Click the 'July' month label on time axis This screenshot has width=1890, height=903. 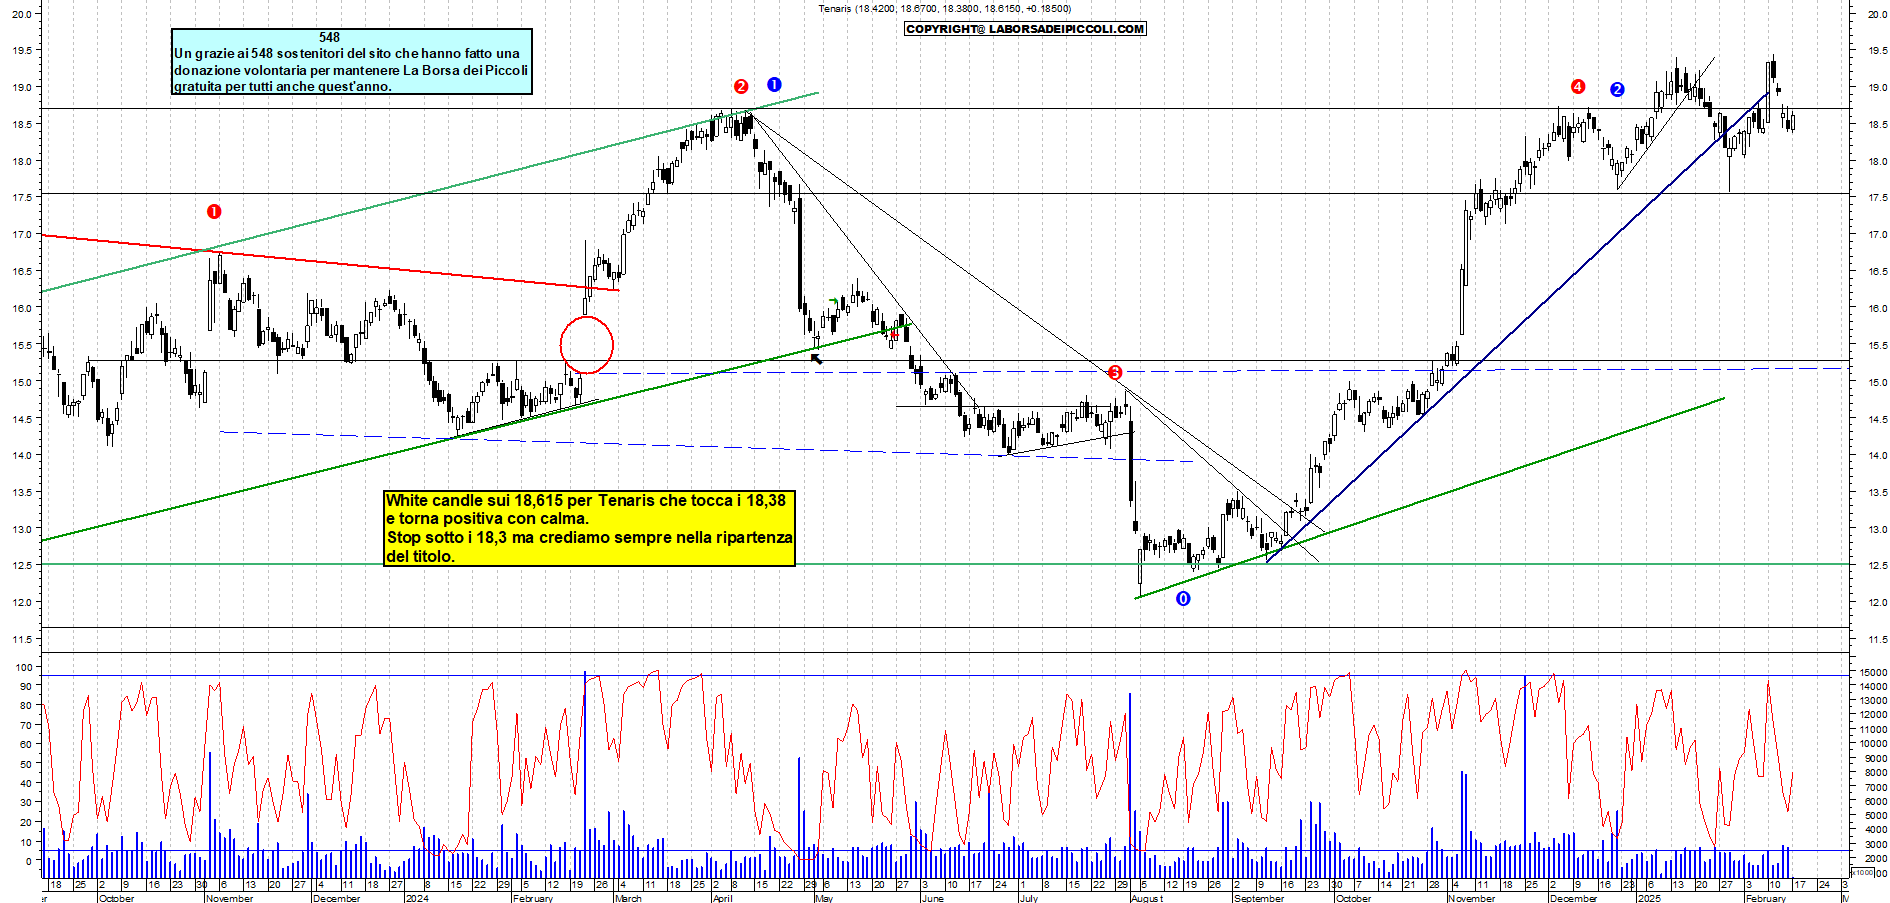point(1029,898)
